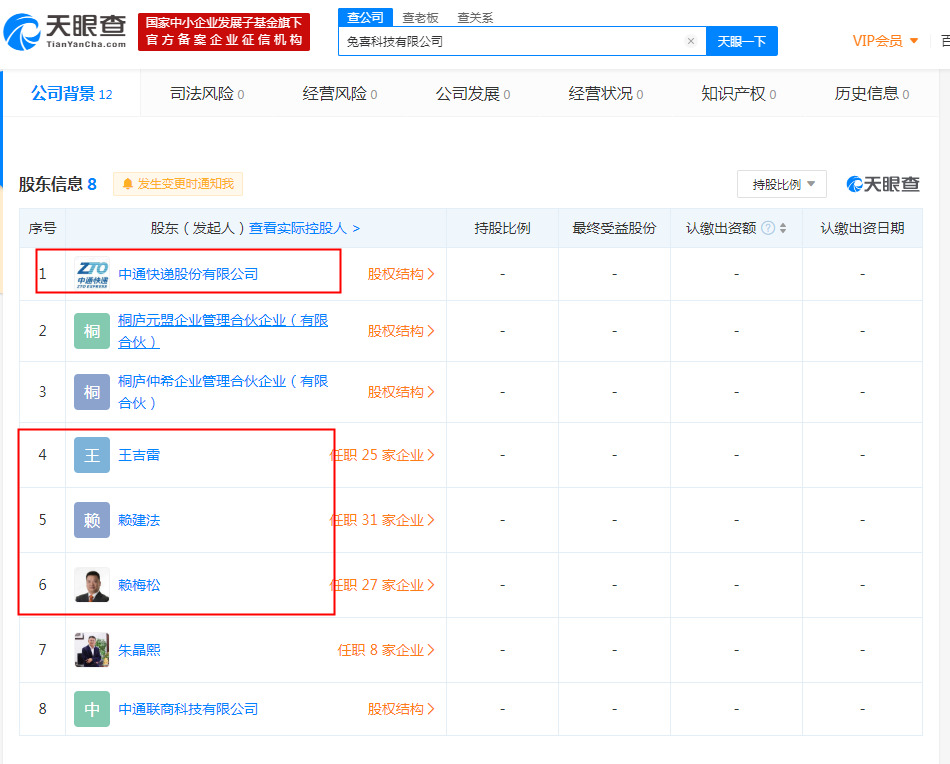This screenshot has width=950, height=764.
Task: Open the photo thumbnail of 朱晶熙
Action: click(x=91, y=649)
